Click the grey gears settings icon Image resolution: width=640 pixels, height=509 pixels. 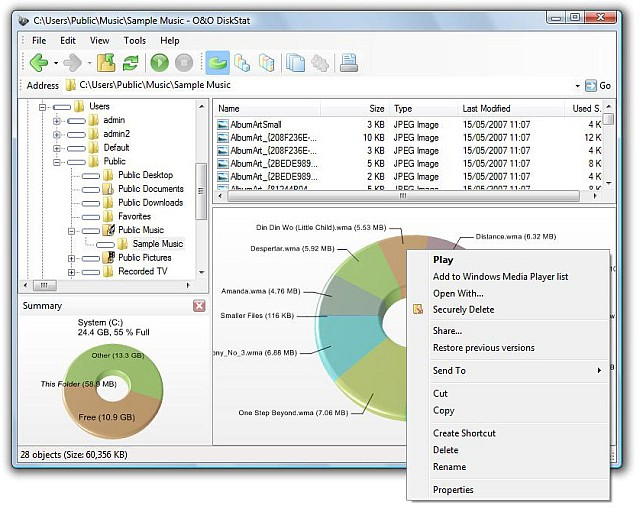pos(320,63)
